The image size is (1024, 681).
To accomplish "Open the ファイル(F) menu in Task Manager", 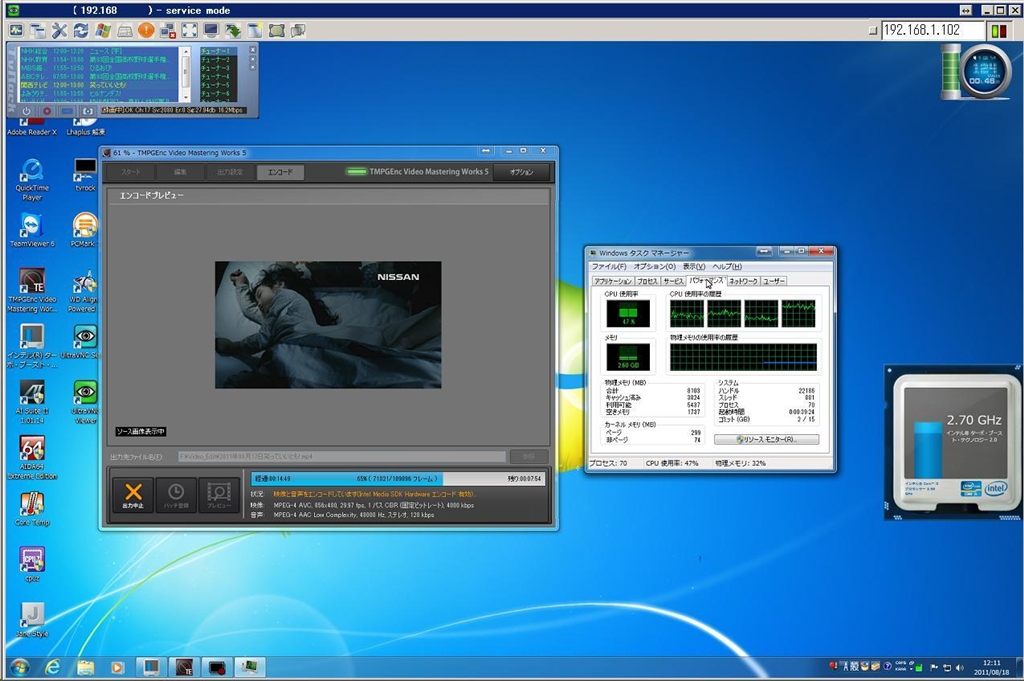I will click(x=609, y=267).
